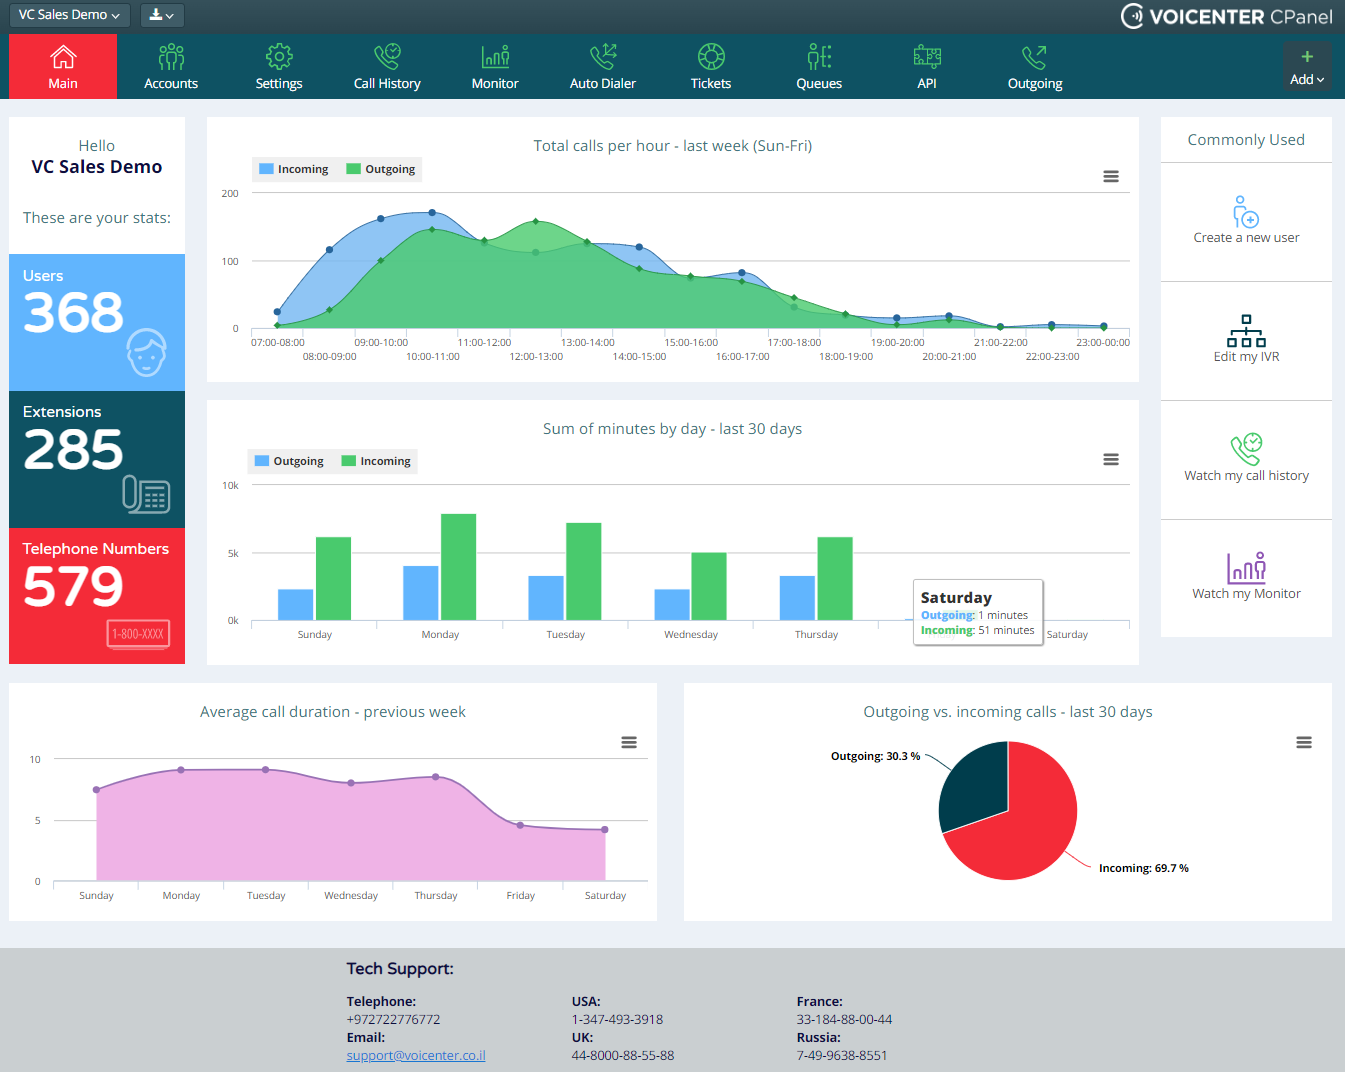Expand the Add dropdown
Screen dimensions: 1345x1072
click(x=1307, y=68)
